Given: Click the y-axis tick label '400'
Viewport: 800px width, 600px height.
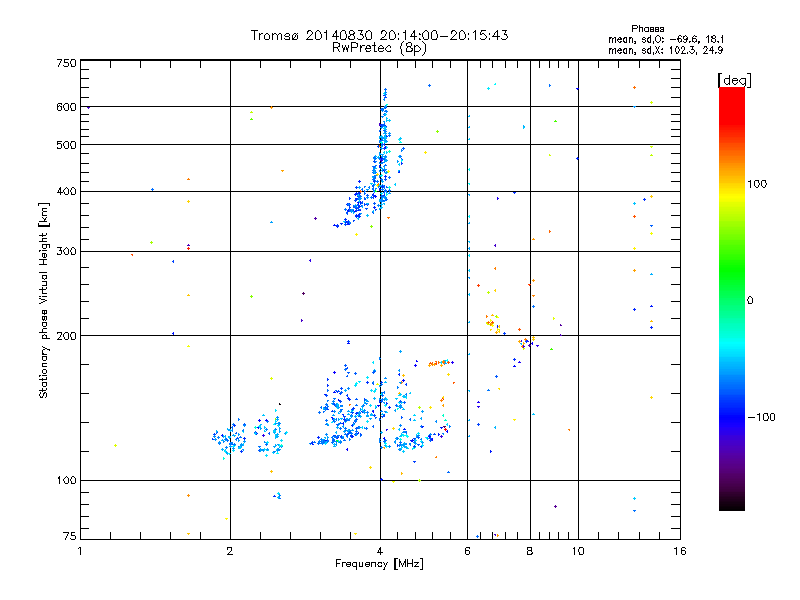Looking at the screenshot, I should (66, 192).
